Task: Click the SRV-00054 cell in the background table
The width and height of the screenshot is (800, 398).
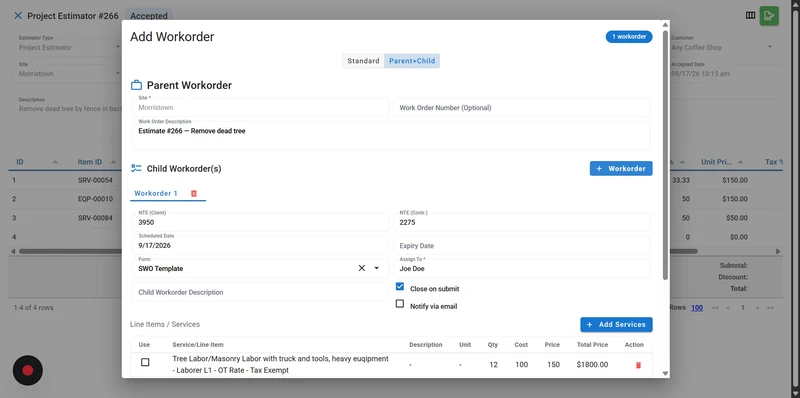Action: point(95,180)
